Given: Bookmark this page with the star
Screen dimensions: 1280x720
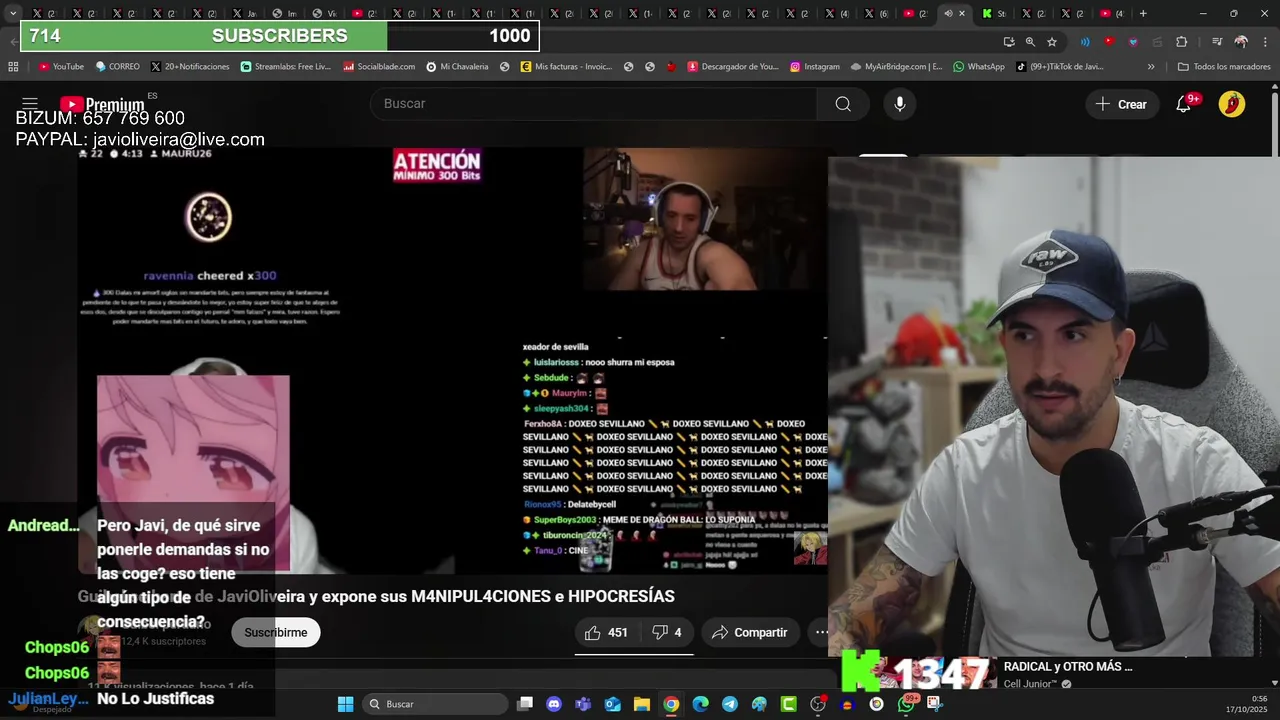Looking at the screenshot, I should tap(1052, 42).
